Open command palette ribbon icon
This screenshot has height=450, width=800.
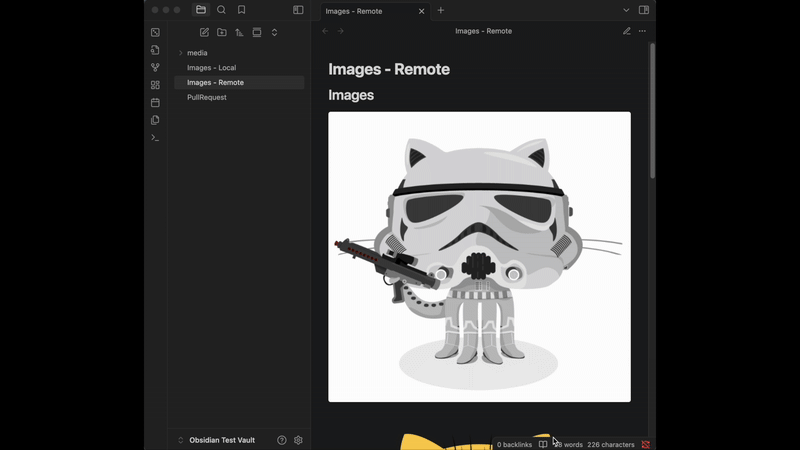coord(156,138)
